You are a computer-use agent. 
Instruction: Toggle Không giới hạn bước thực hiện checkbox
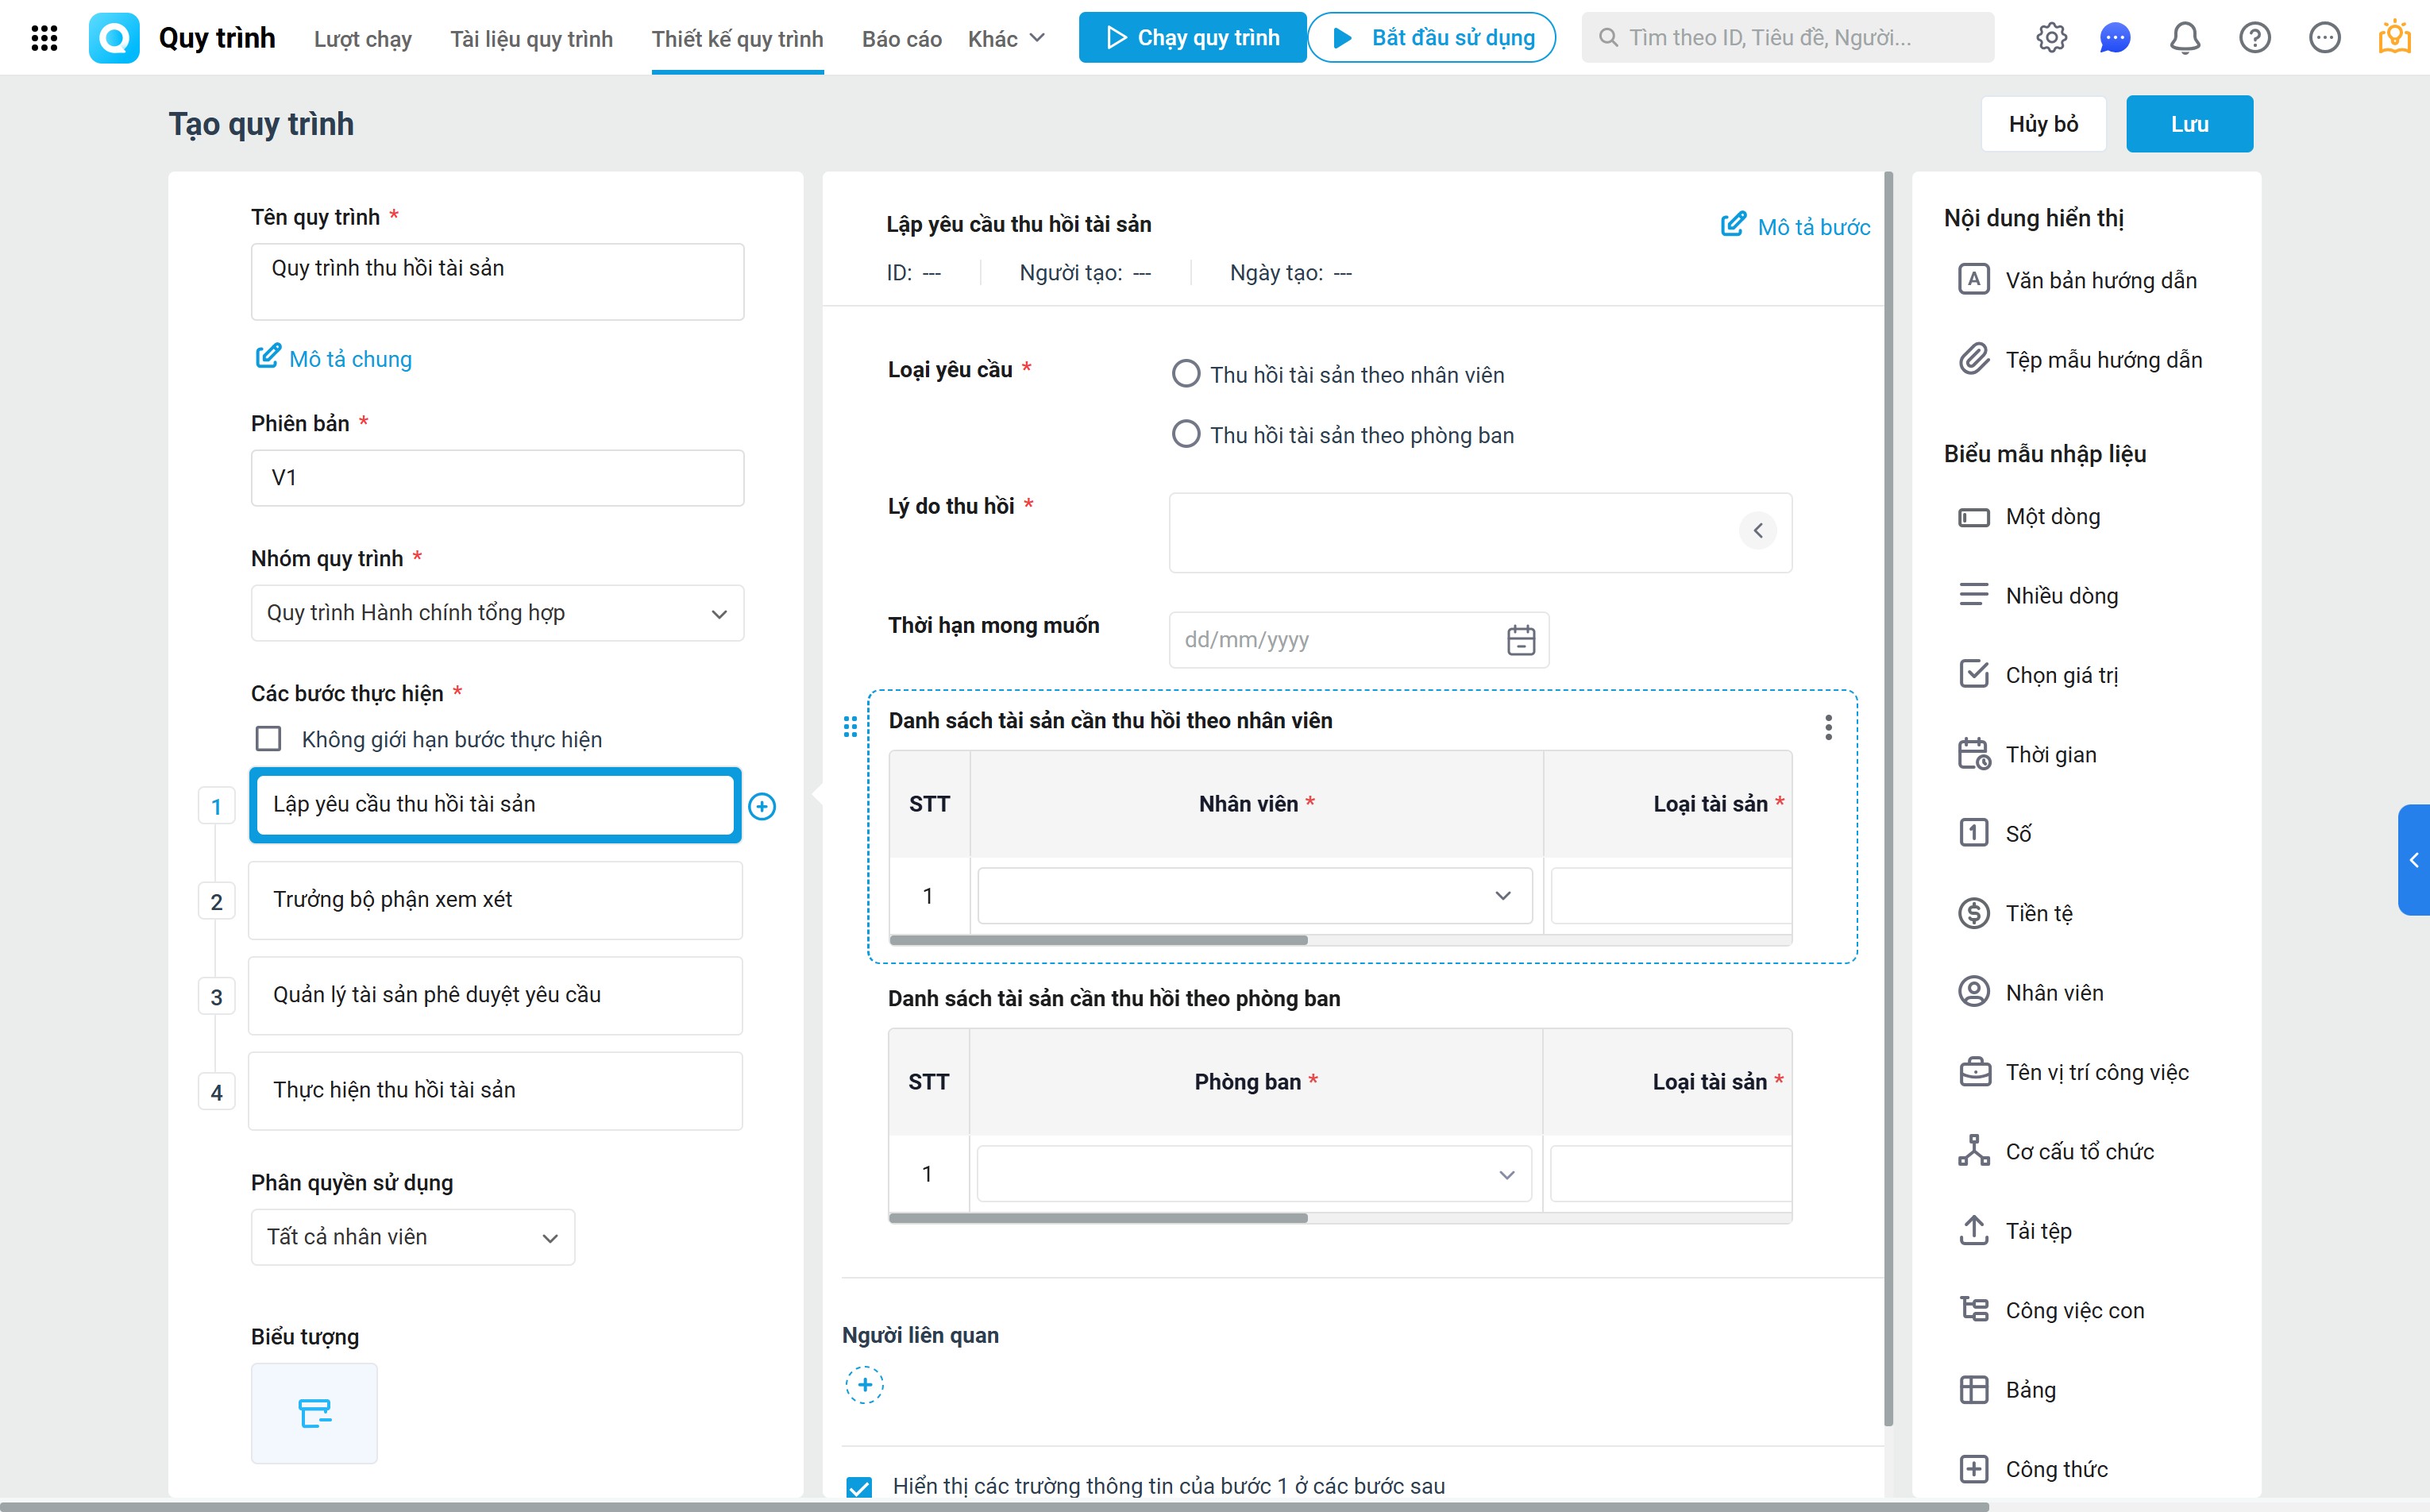click(x=268, y=739)
